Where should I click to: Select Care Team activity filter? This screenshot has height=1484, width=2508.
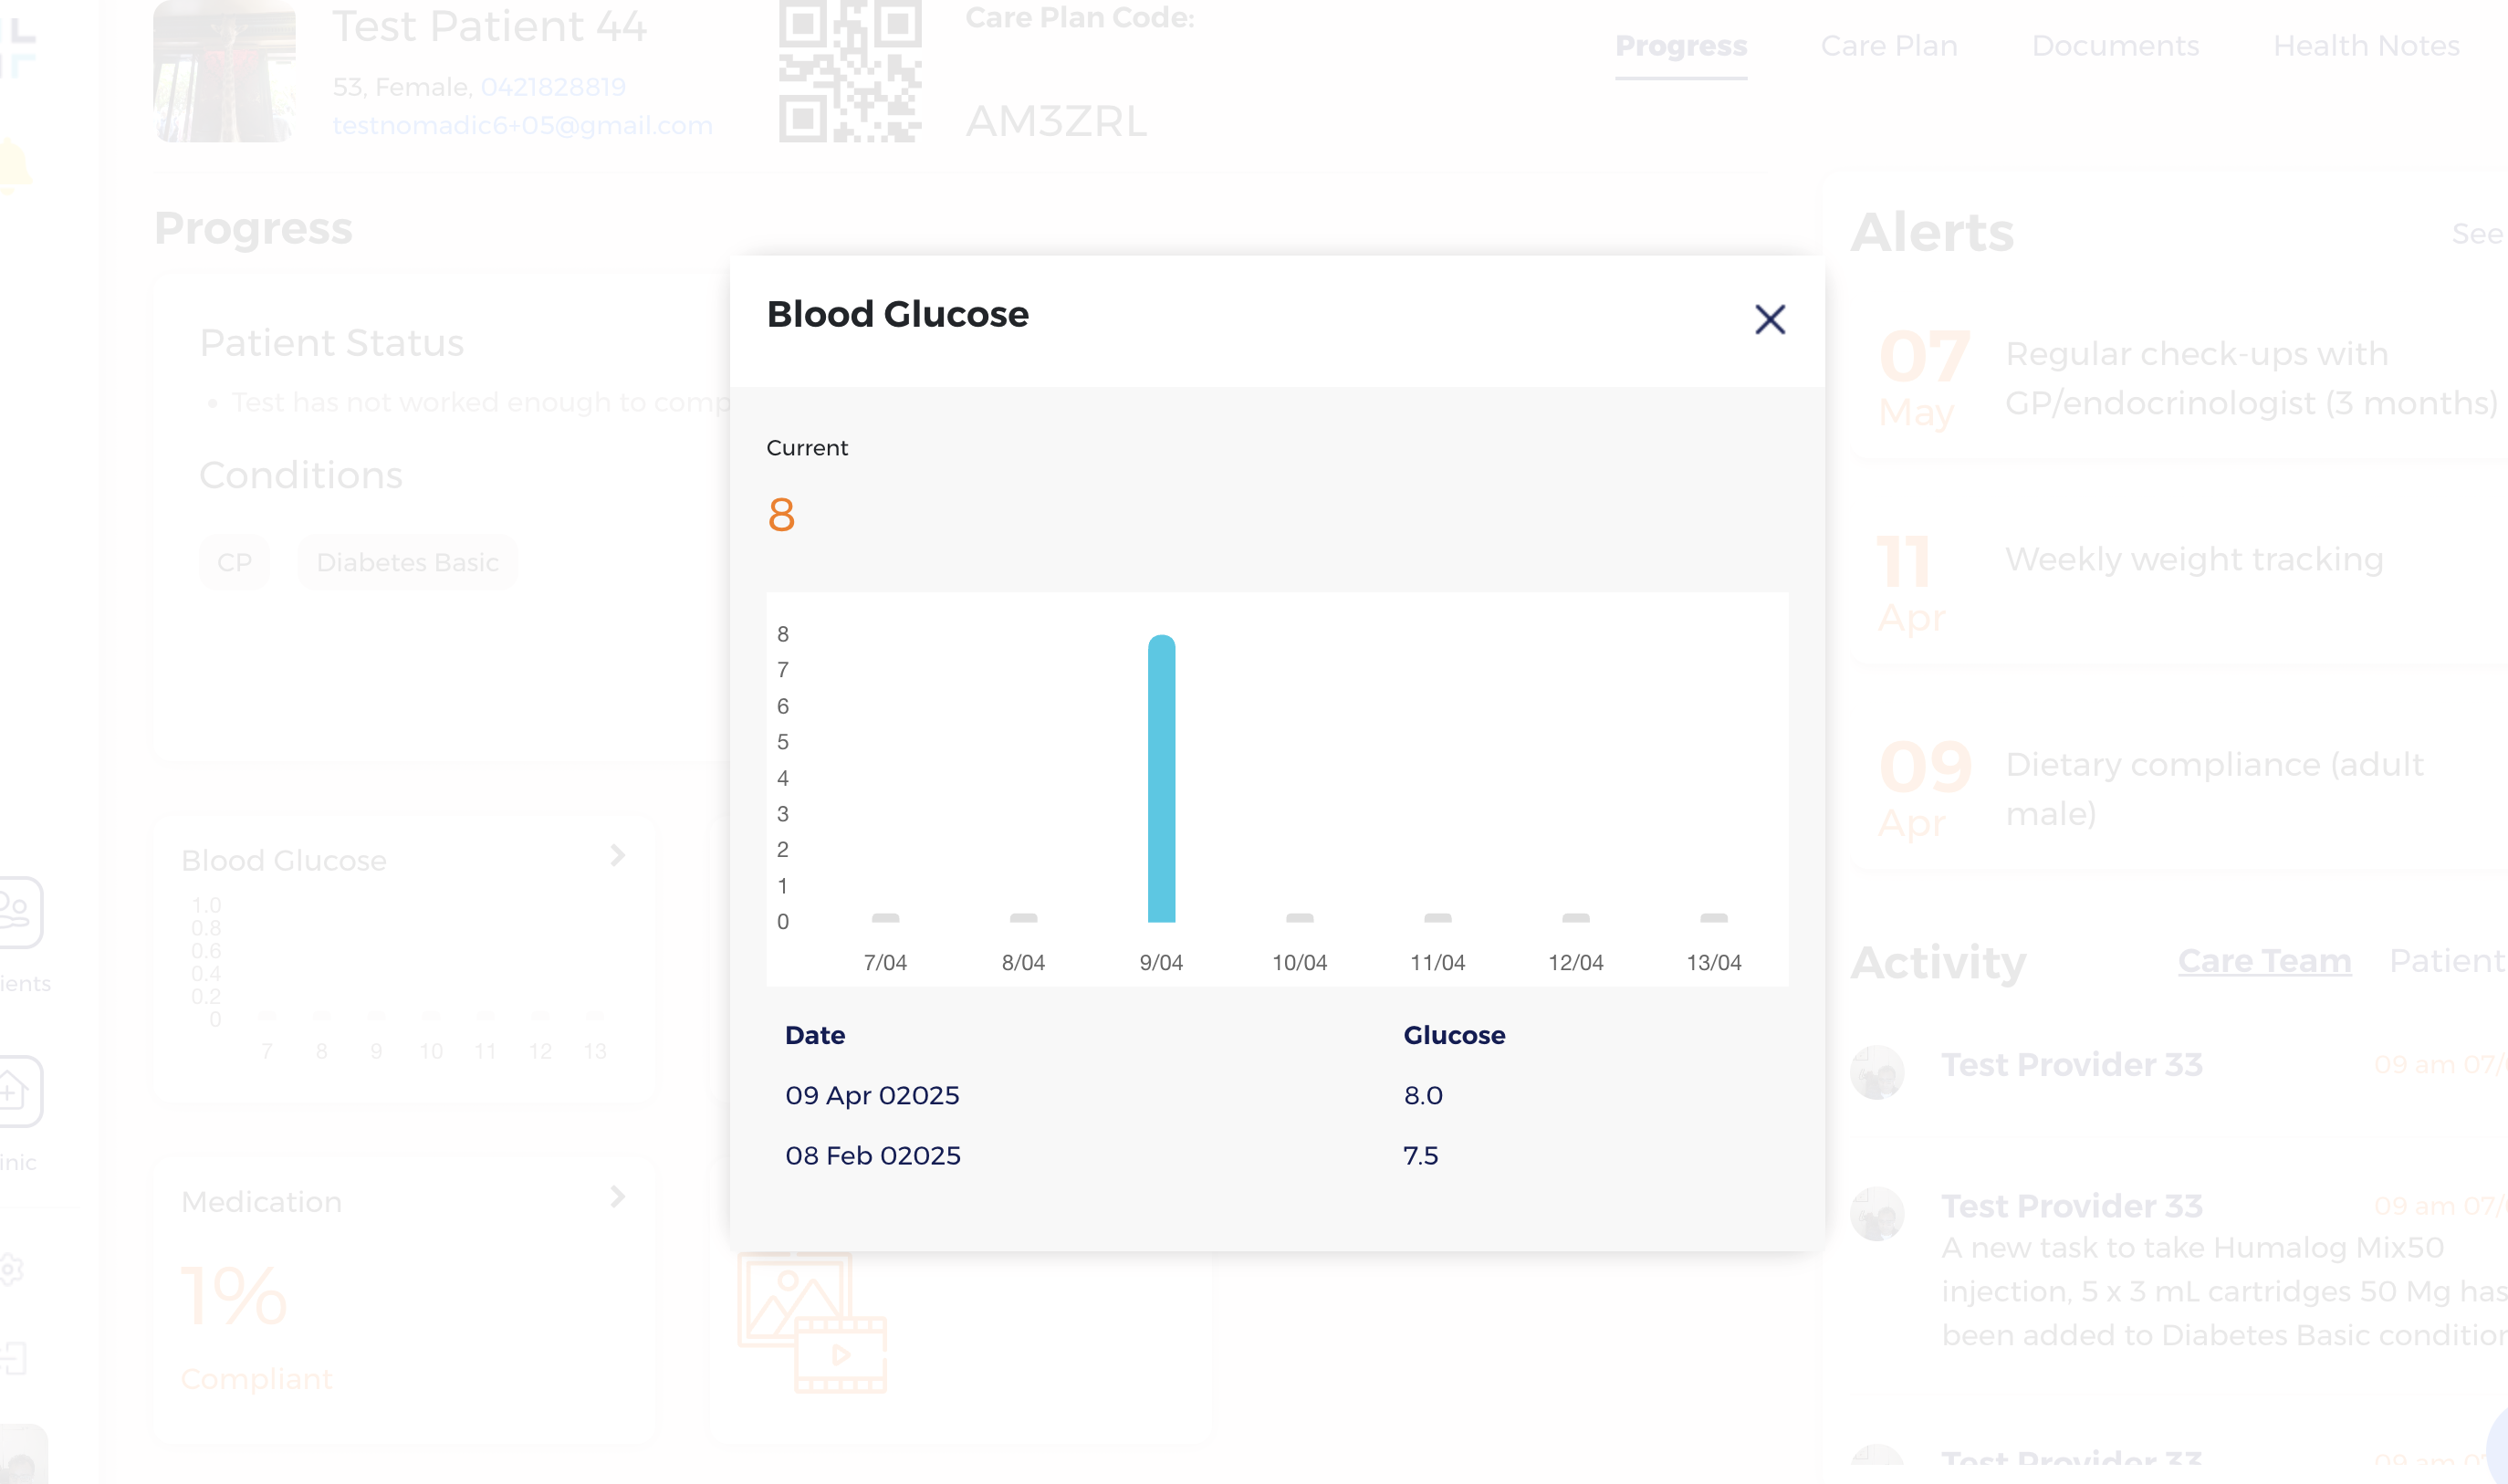click(2263, 961)
